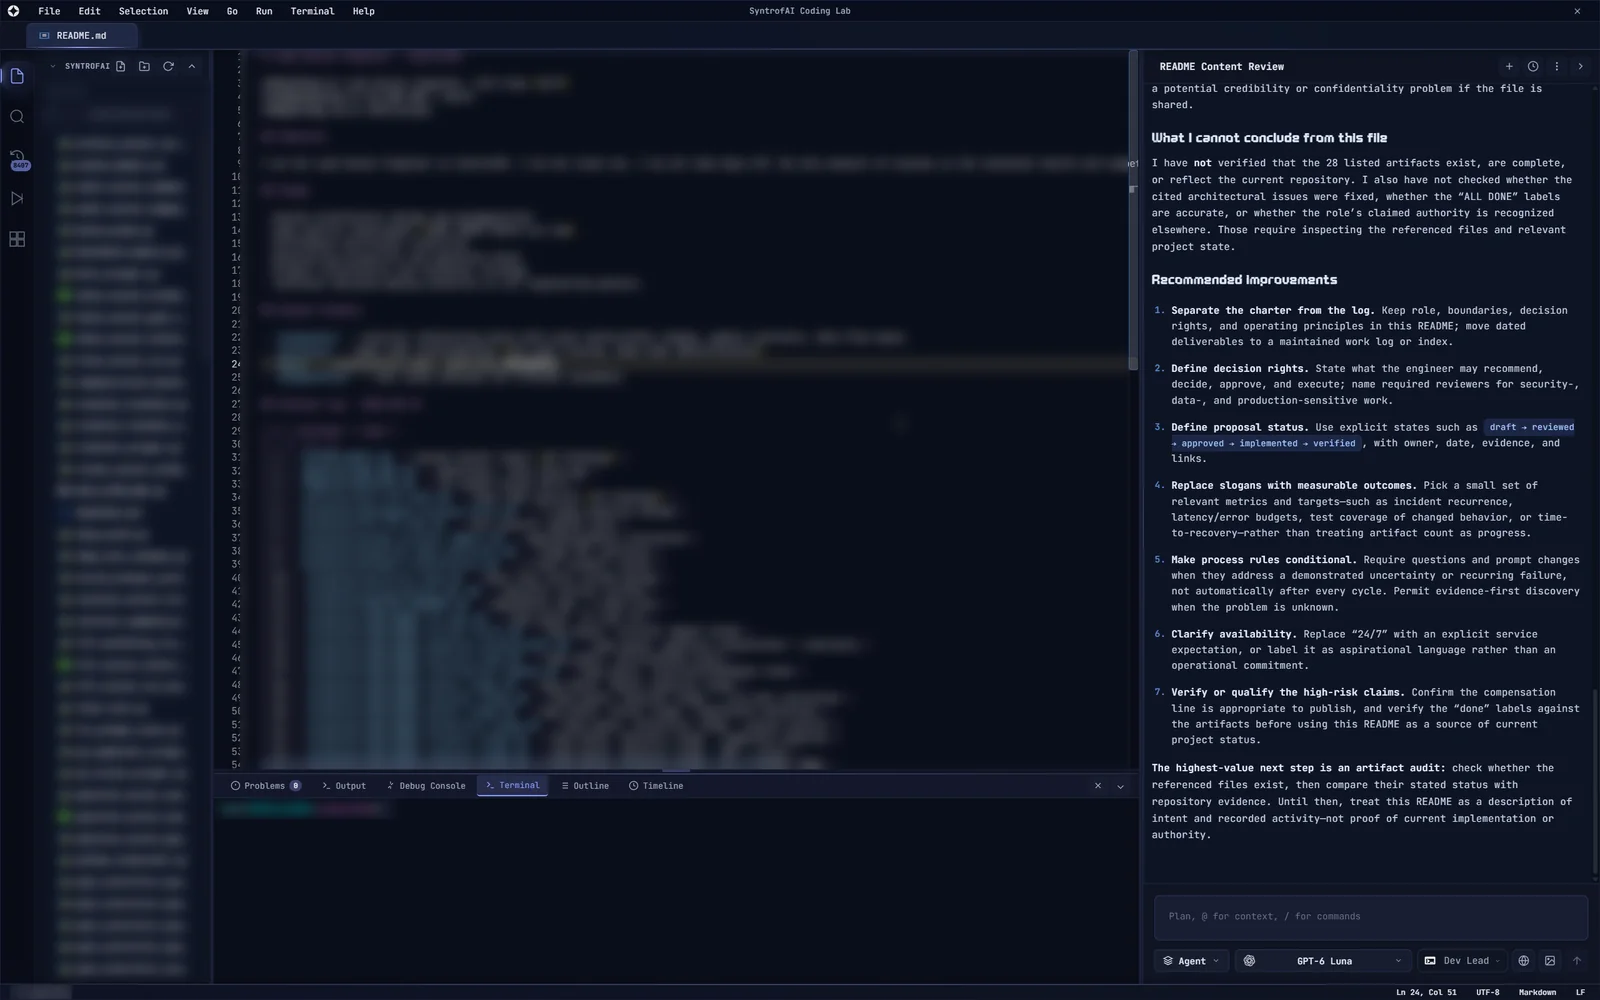Switch to the Outline panel tab
1600x1000 pixels.
pos(585,786)
